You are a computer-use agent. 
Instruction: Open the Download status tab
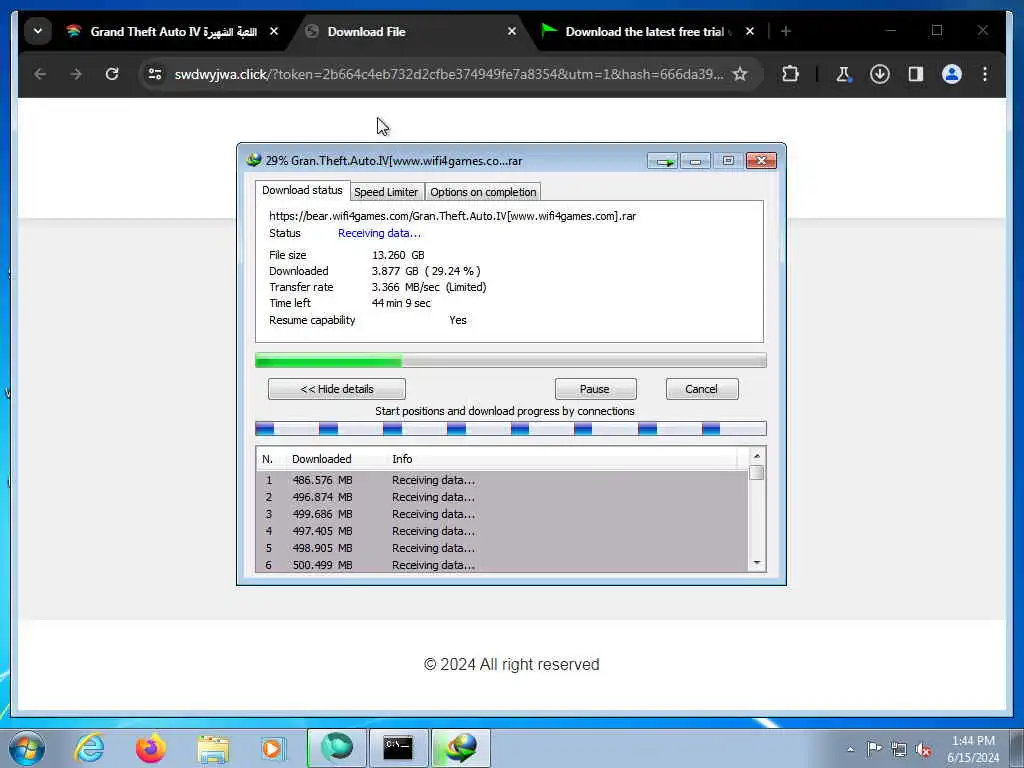(302, 190)
